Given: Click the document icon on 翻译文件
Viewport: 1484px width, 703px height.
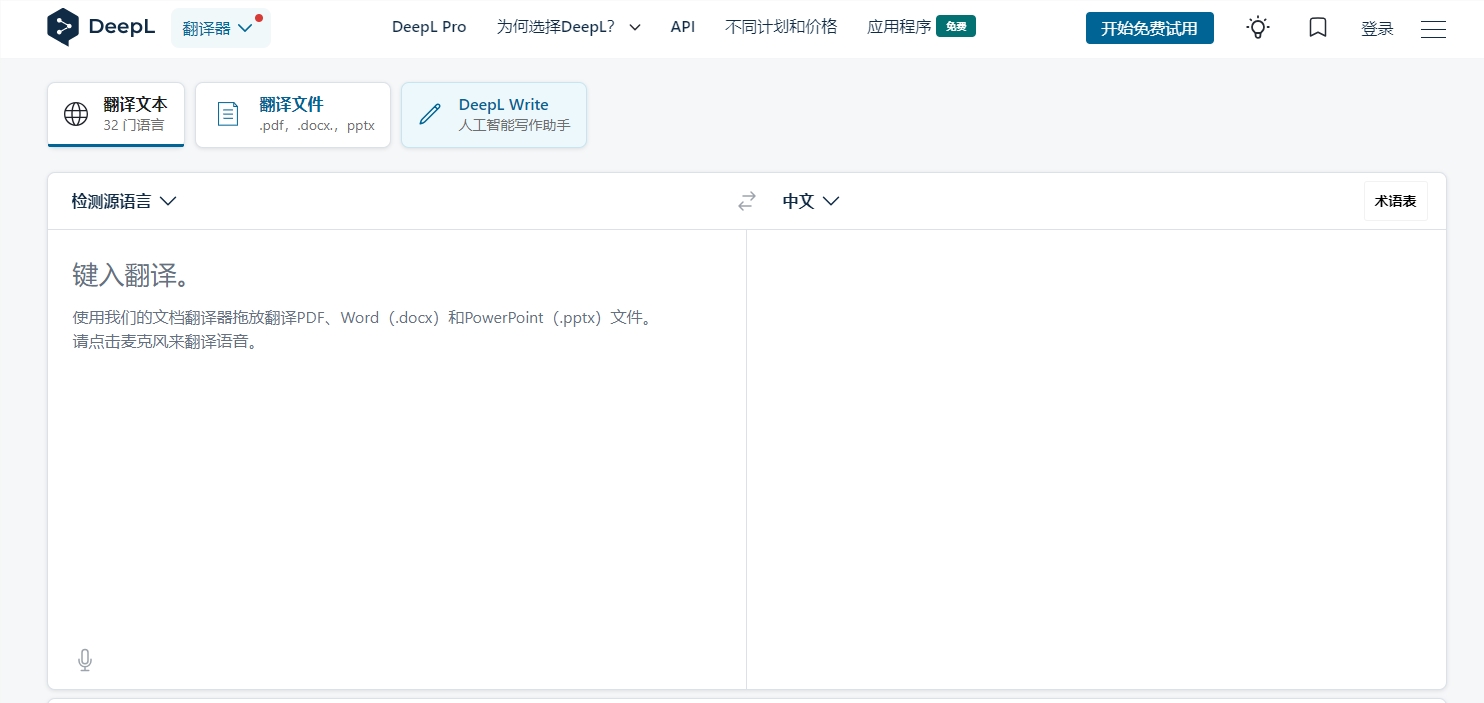Looking at the screenshot, I should pos(228,114).
